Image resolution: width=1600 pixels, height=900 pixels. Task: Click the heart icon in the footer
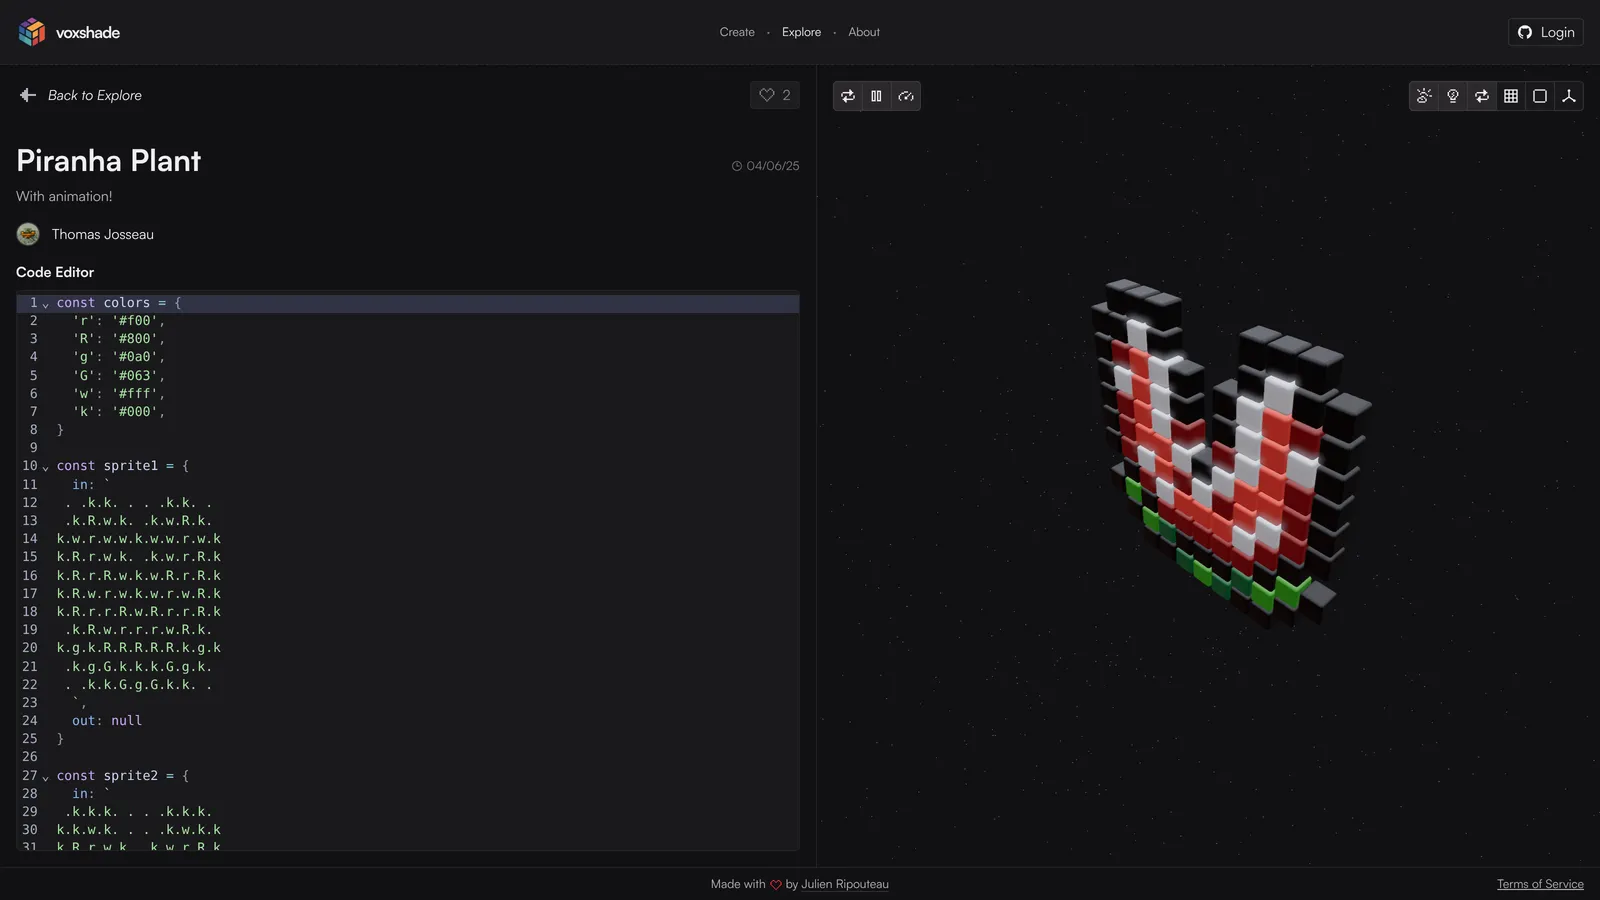point(776,885)
